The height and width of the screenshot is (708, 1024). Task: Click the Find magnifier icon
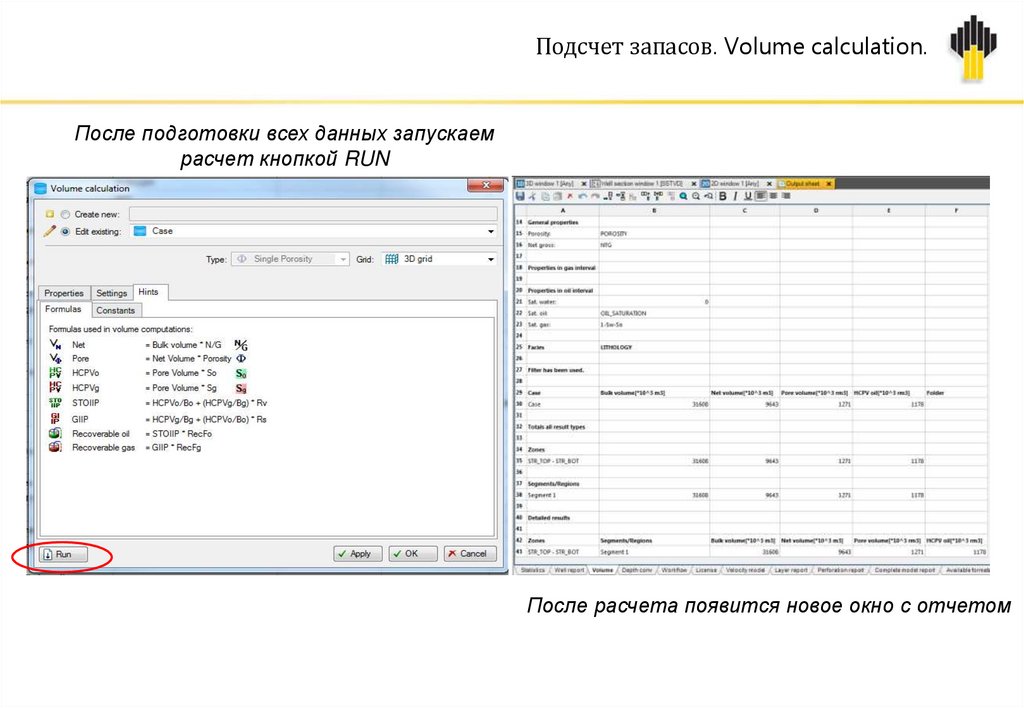coord(683,196)
